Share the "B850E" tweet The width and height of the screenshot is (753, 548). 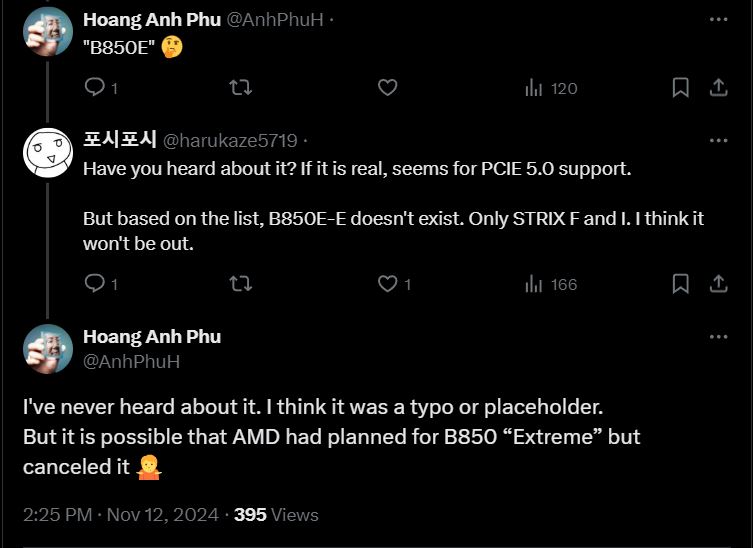point(718,88)
